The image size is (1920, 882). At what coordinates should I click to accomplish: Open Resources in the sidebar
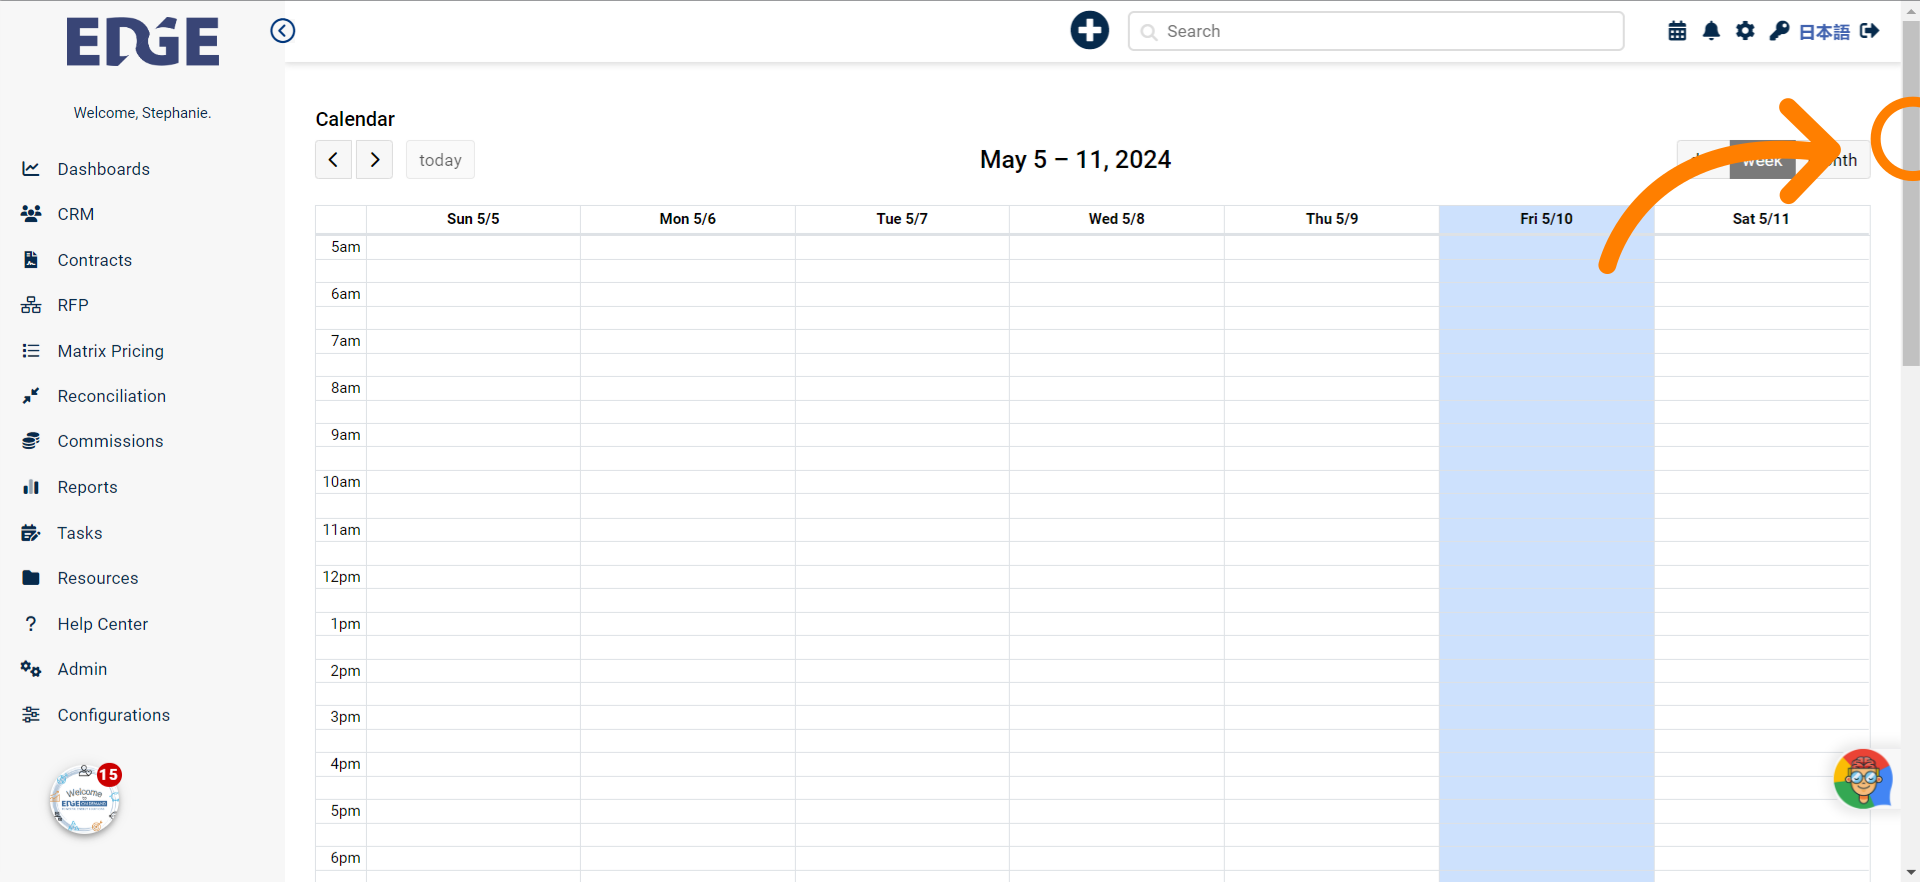[98, 578]
